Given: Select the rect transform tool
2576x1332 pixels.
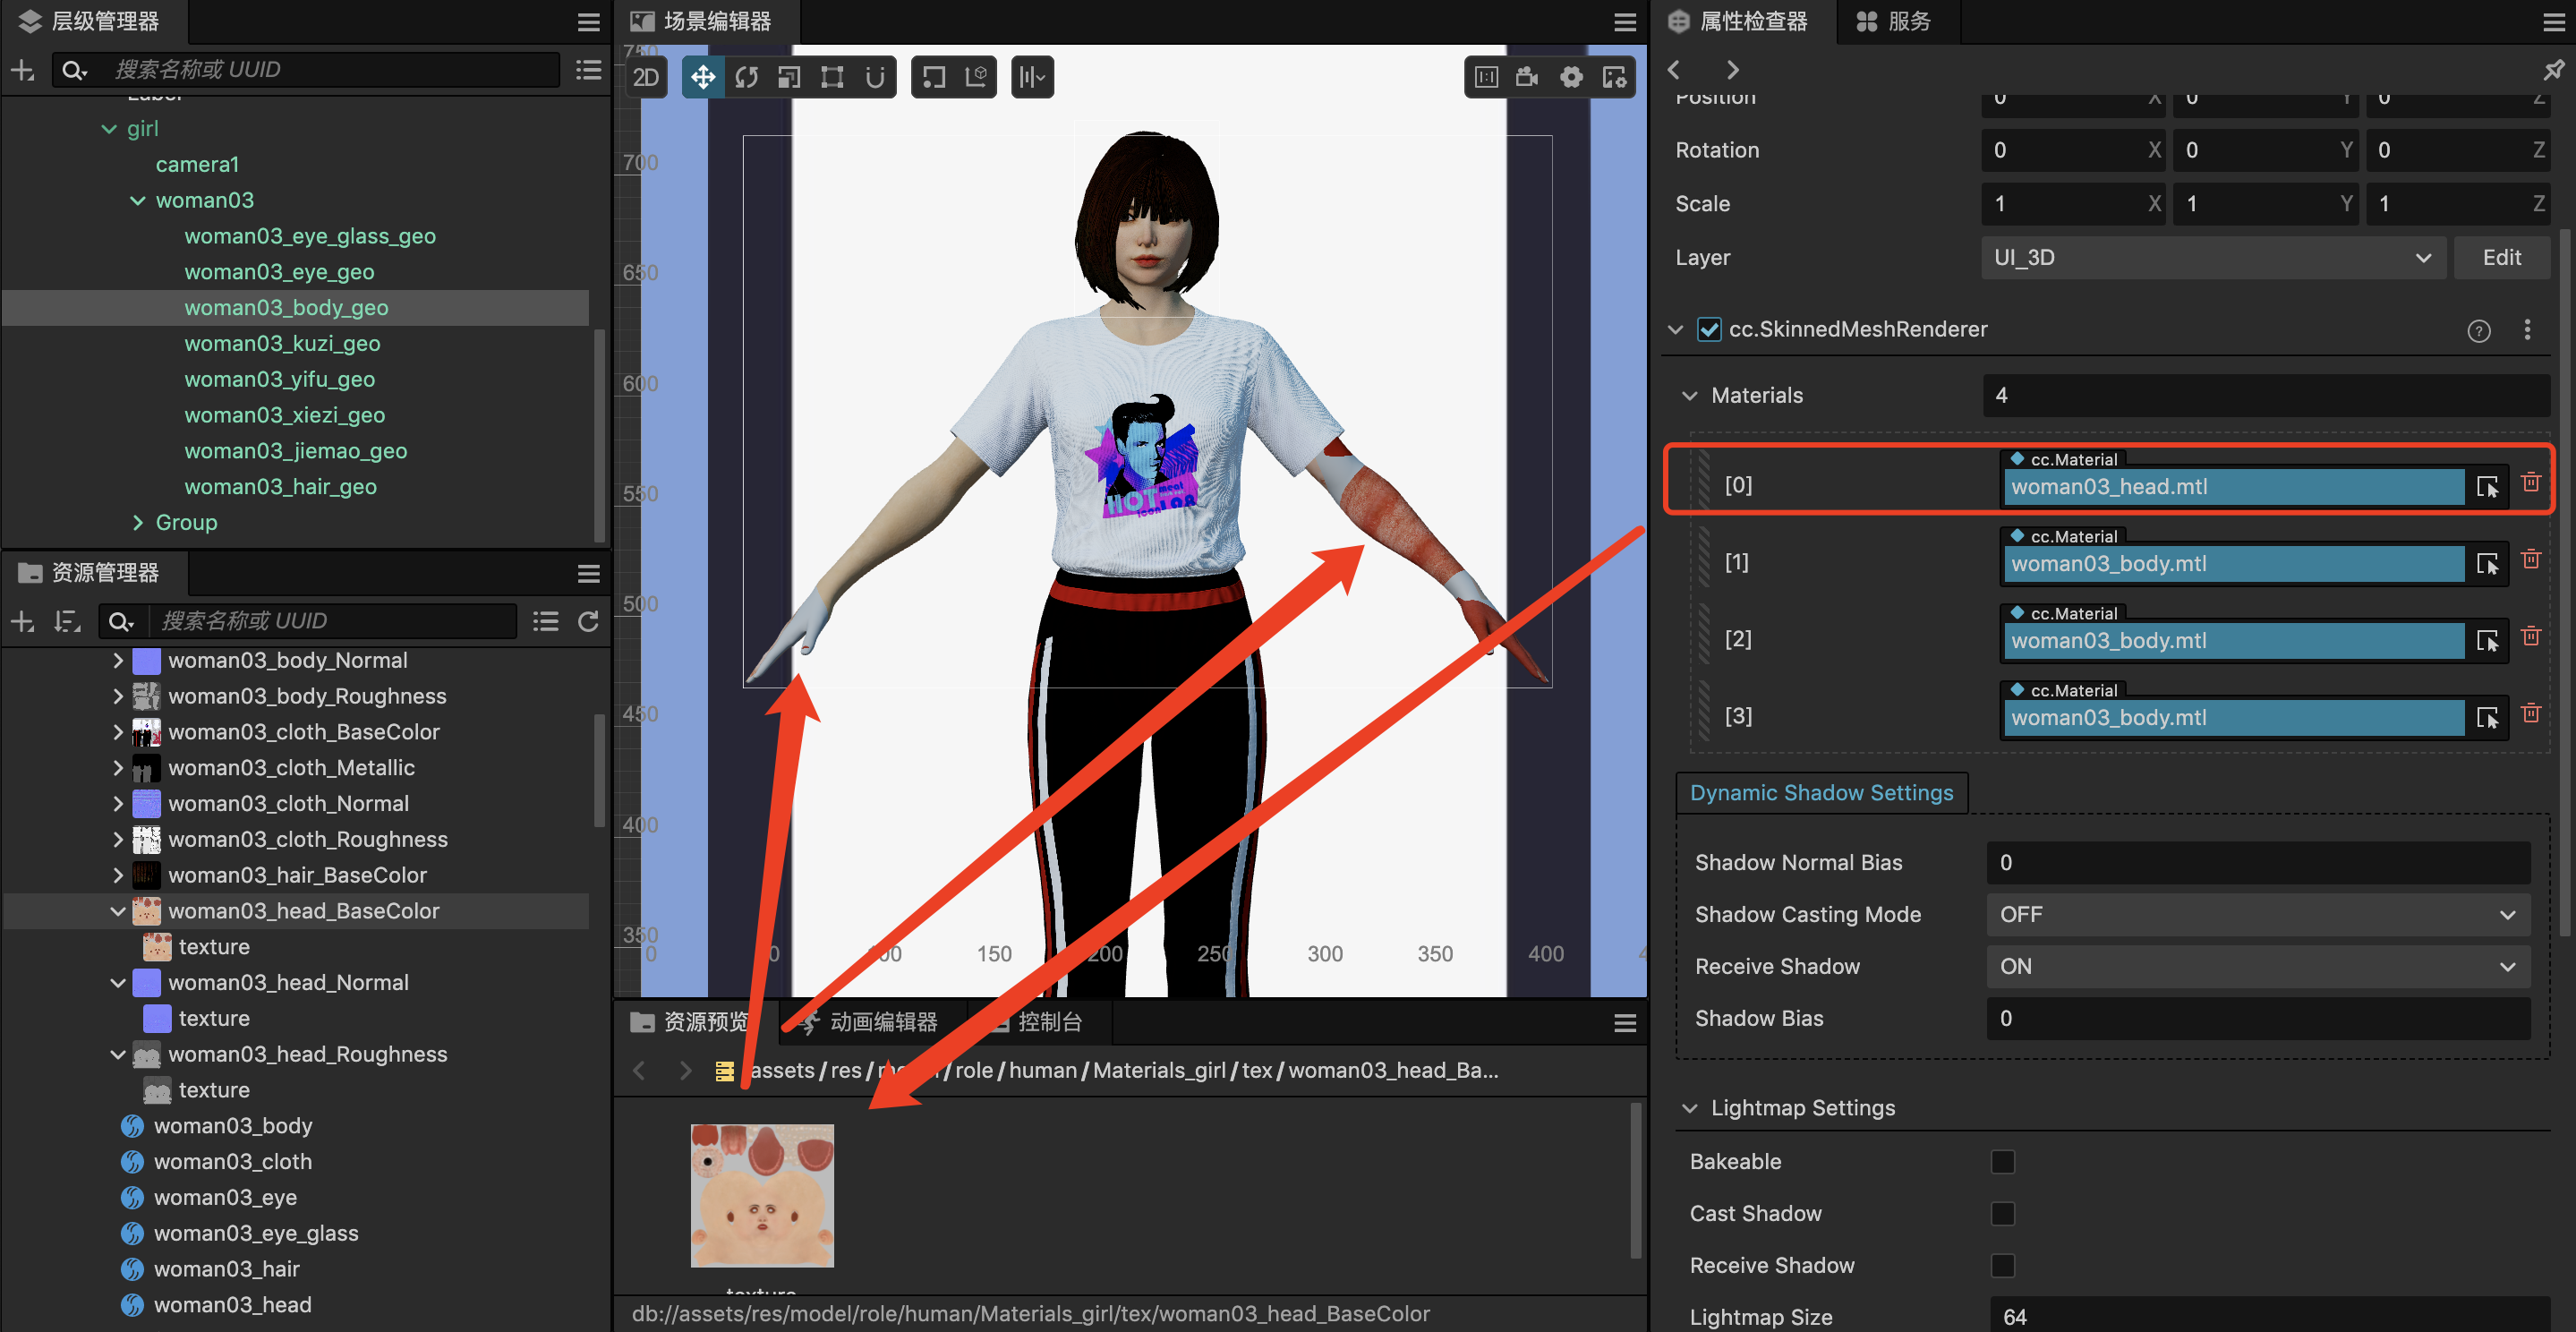Looking at the screenshot, I should coord(832,77).
